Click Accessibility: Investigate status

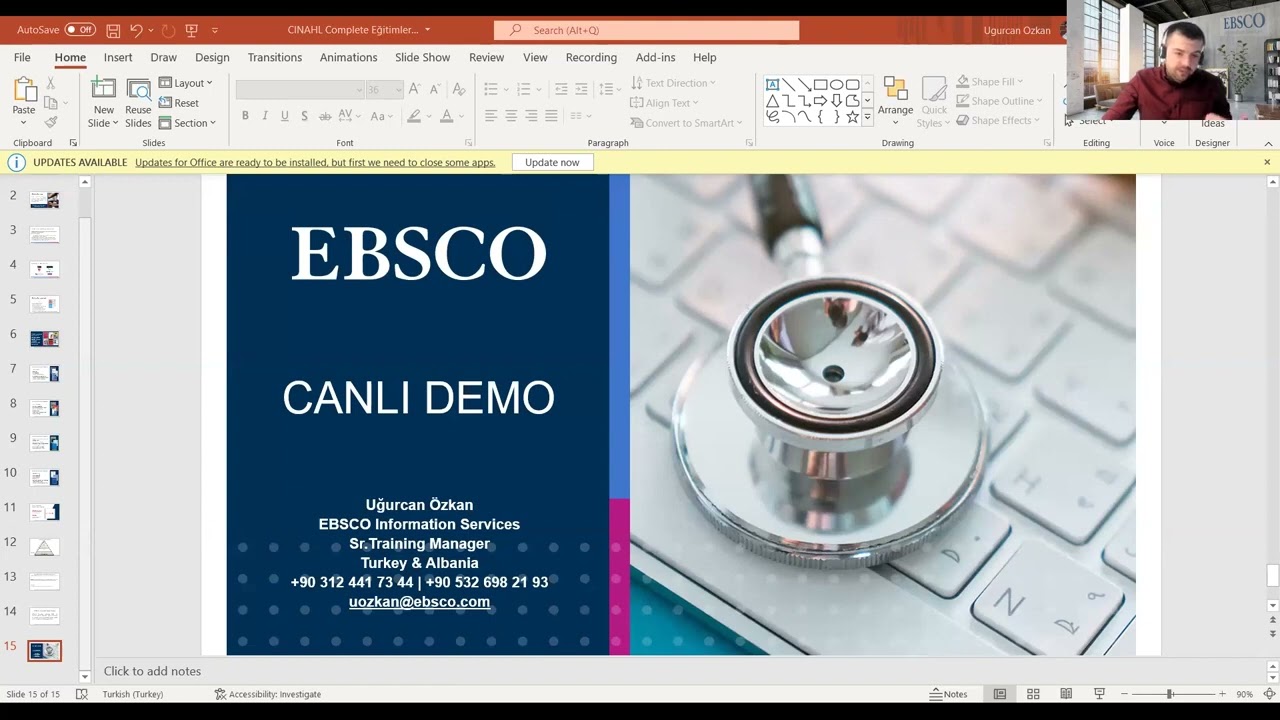point(268,694)
